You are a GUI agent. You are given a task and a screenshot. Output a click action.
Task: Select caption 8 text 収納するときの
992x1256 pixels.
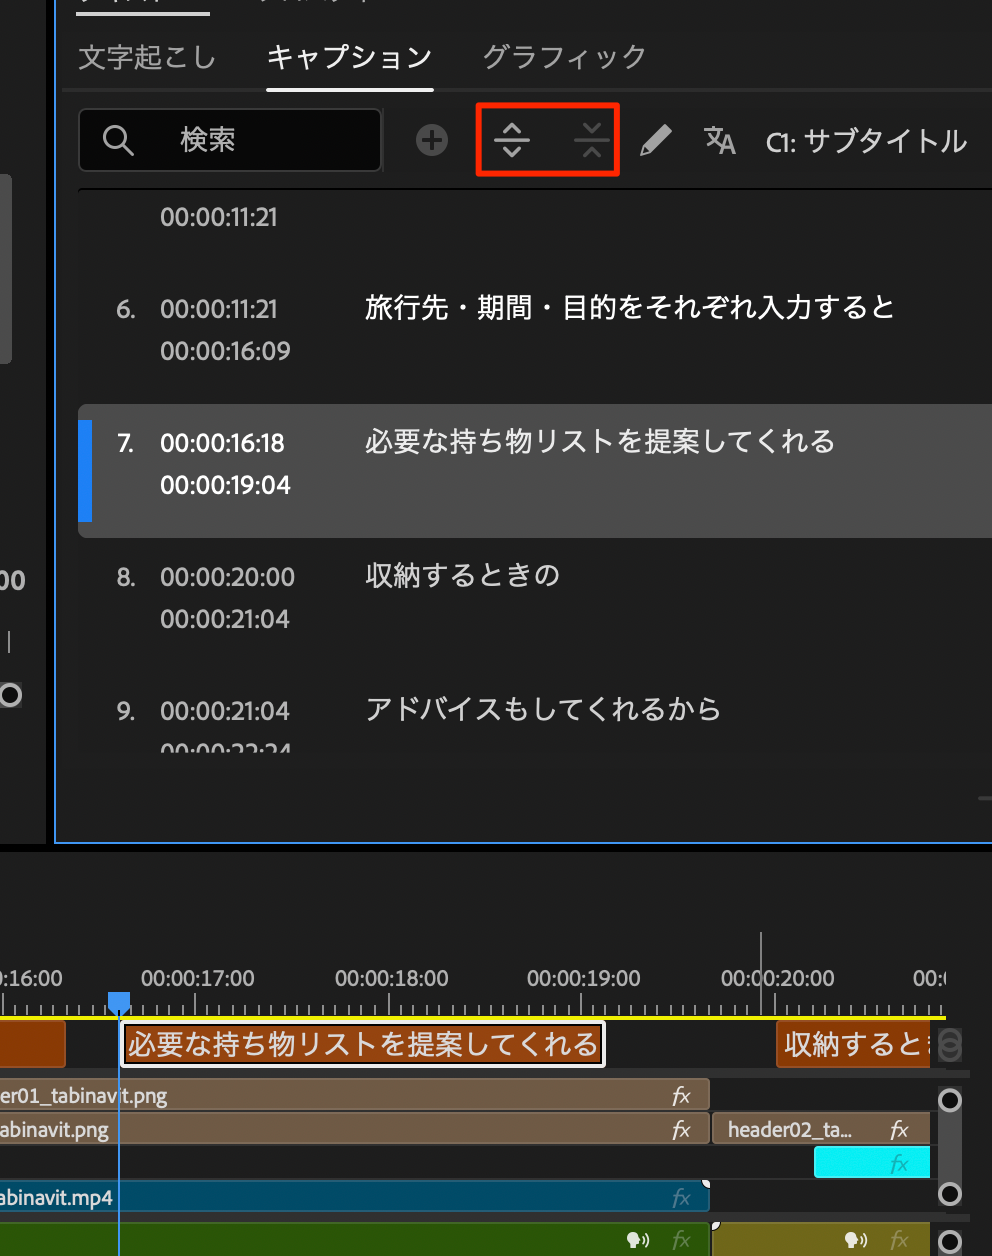pyautogui.click(x=462, y=575)
